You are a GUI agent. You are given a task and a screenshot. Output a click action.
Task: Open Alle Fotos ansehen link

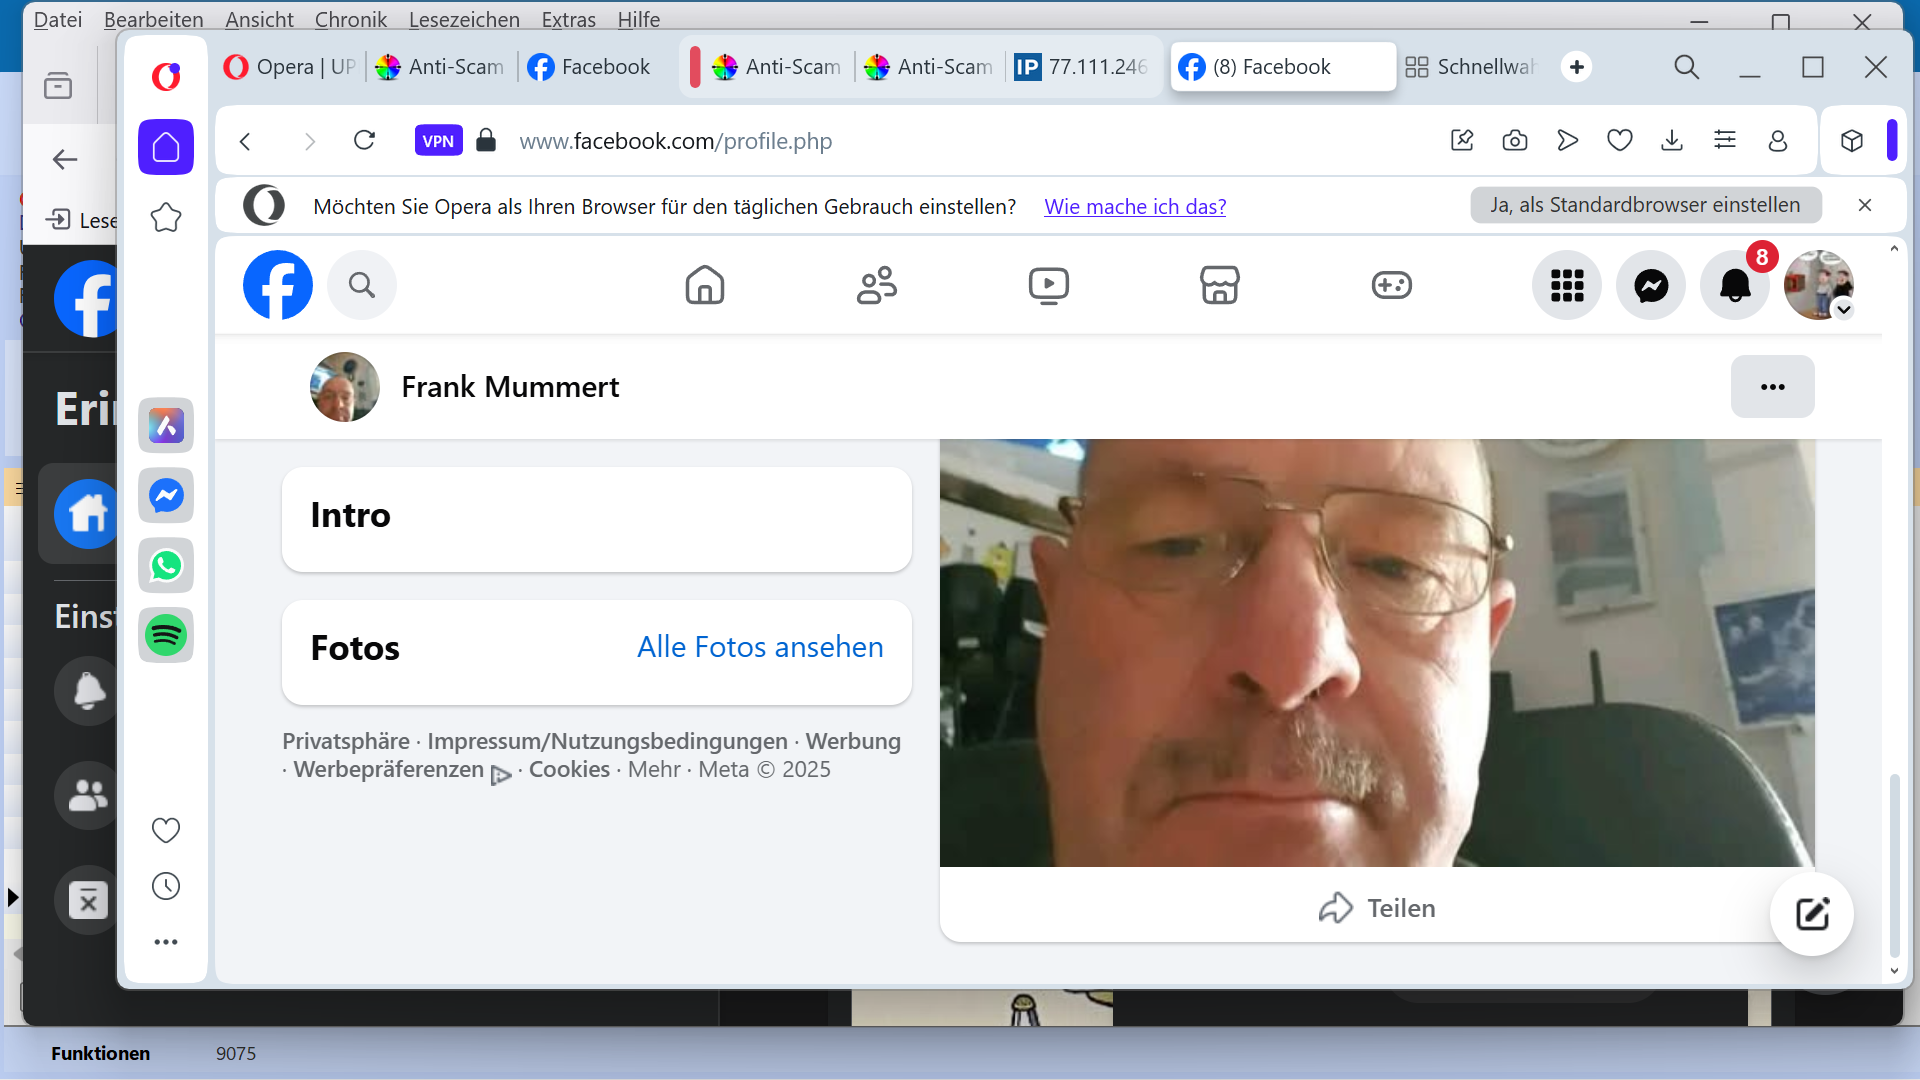point(760,647)
